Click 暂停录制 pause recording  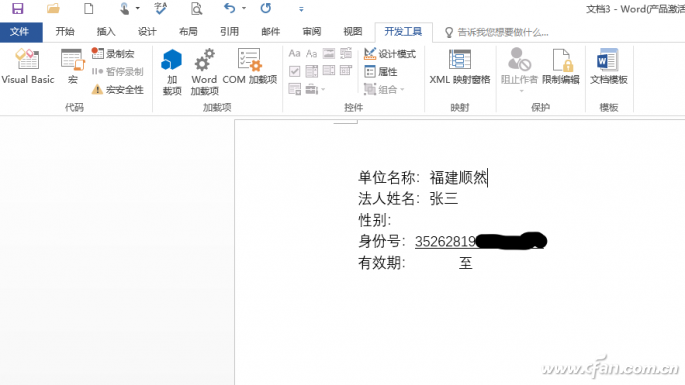tap(118, 72)
